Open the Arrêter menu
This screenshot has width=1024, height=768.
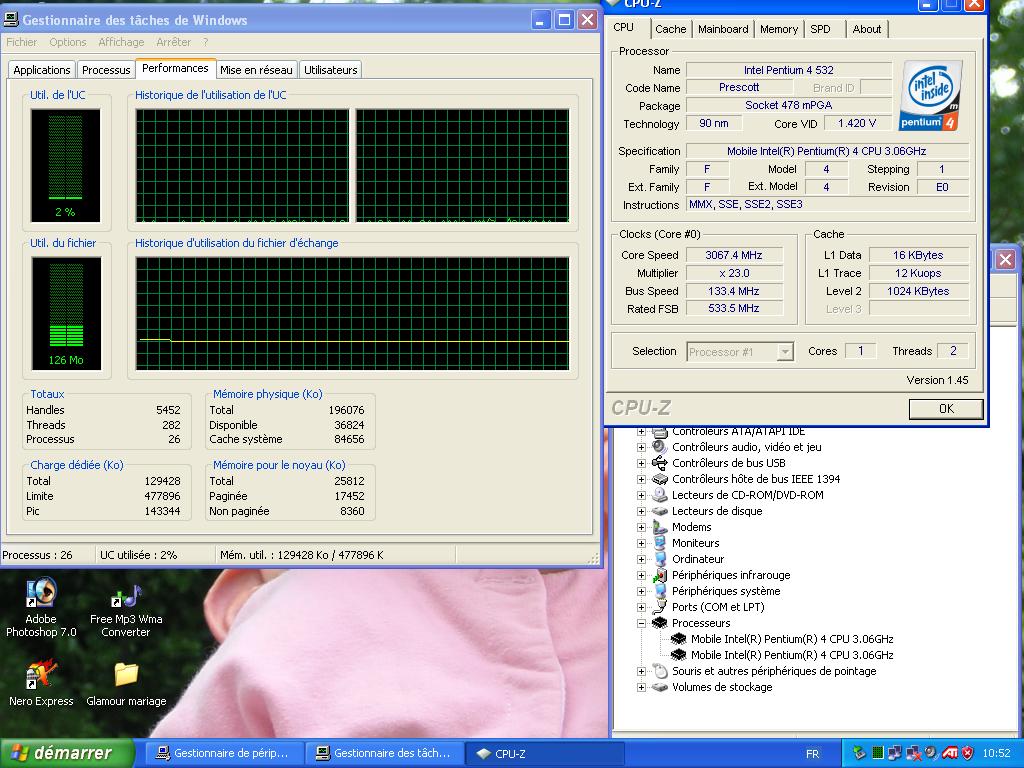[x=173, y=42]
